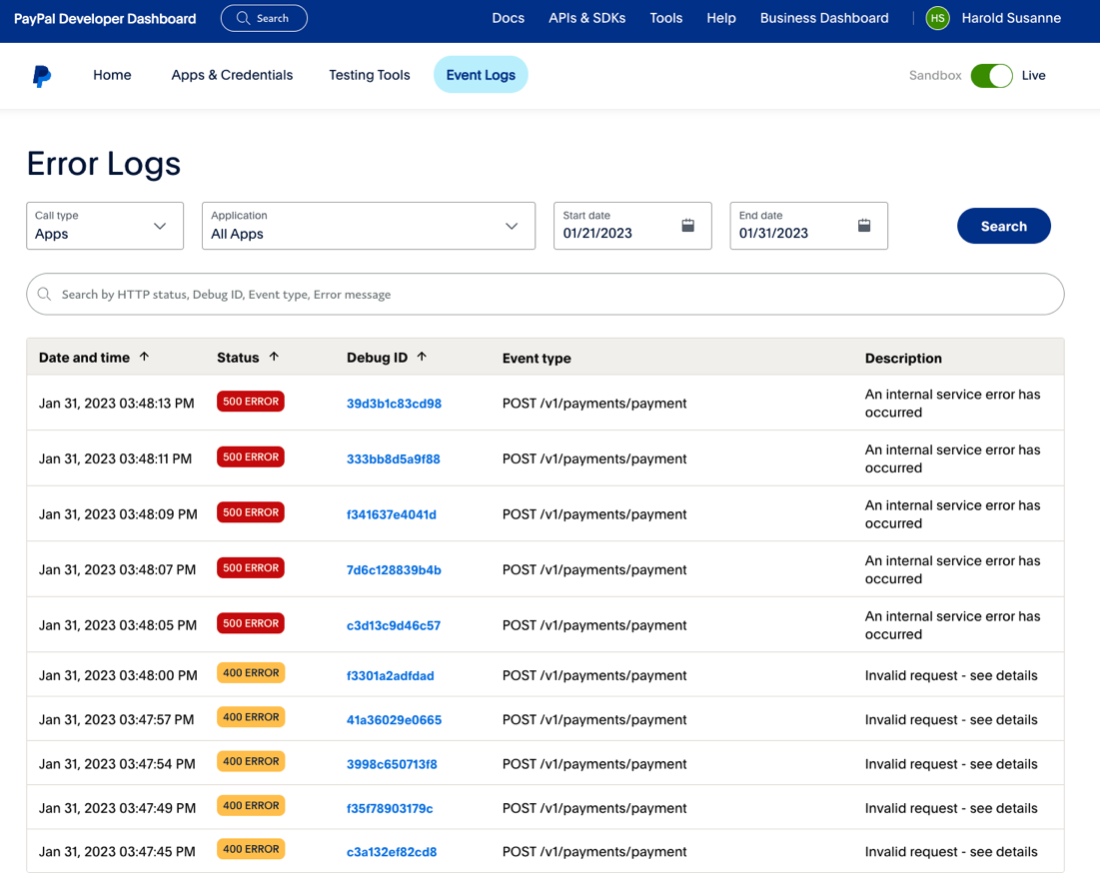The height and width of the screenshot is (889, 1100).
Task: Click 500 ERROR badge at 03:48:13 PM
Action: click(x=250, y=401)
